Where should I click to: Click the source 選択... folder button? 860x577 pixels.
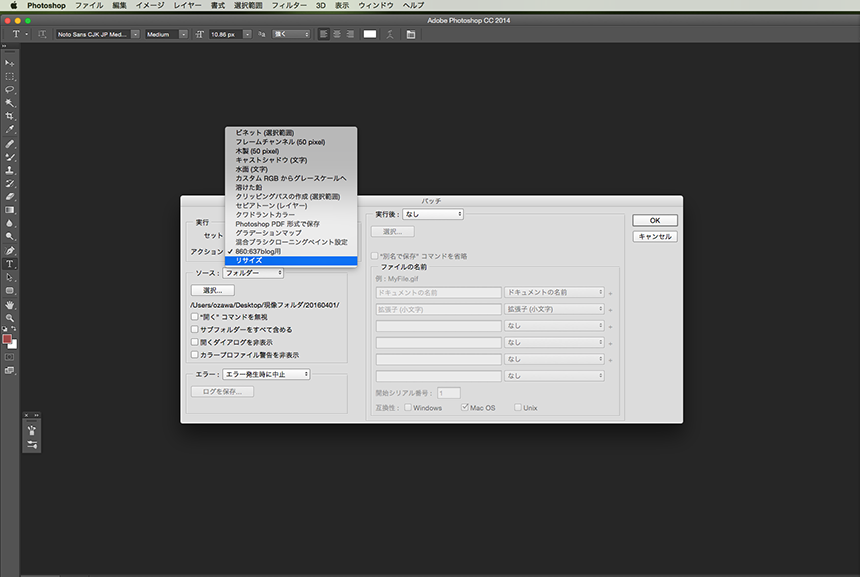point(213,290)
